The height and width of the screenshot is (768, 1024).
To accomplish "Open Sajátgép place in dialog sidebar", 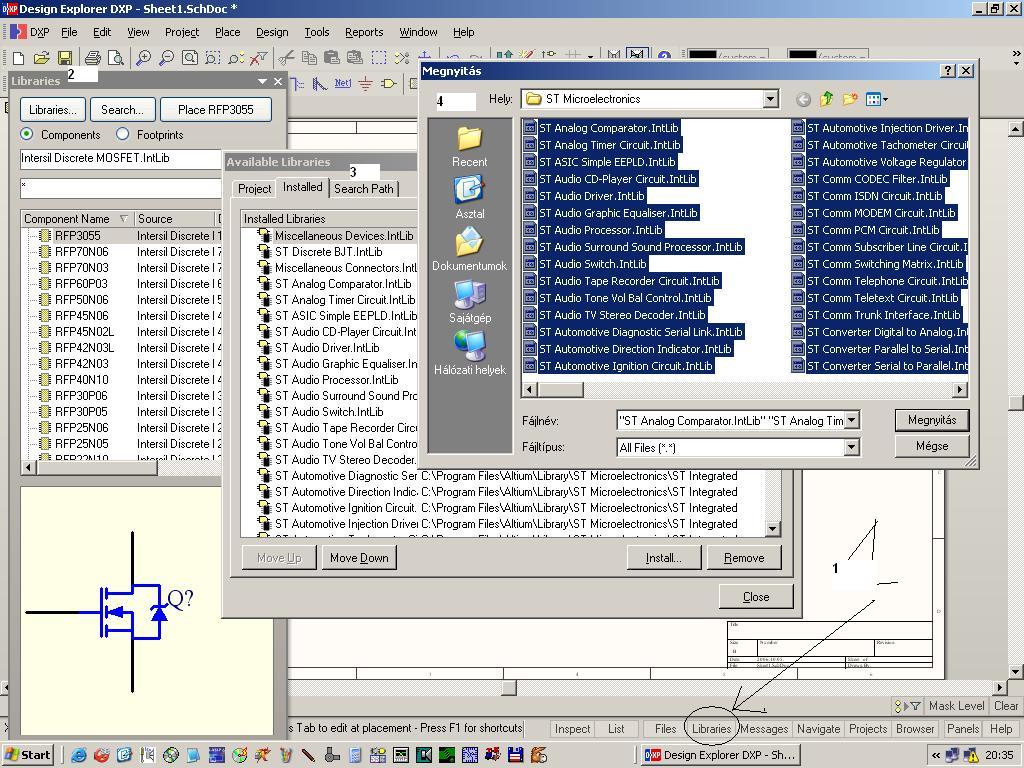I will 470,302.
